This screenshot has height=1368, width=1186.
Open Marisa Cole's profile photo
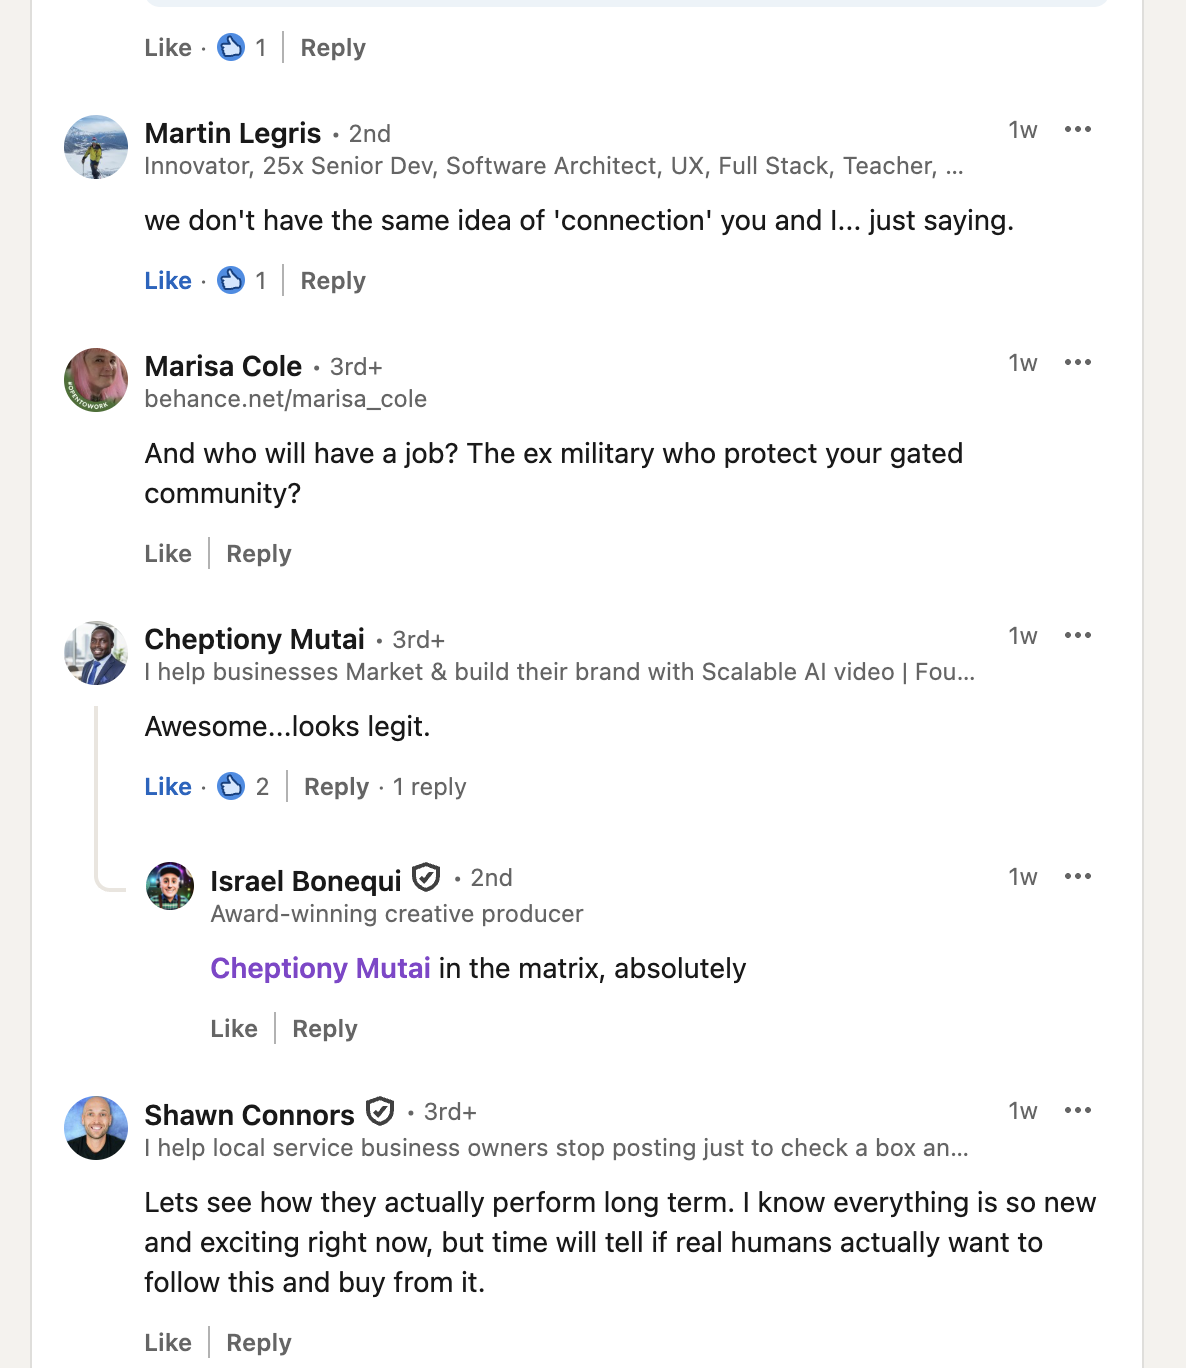(x=96, y=380)
